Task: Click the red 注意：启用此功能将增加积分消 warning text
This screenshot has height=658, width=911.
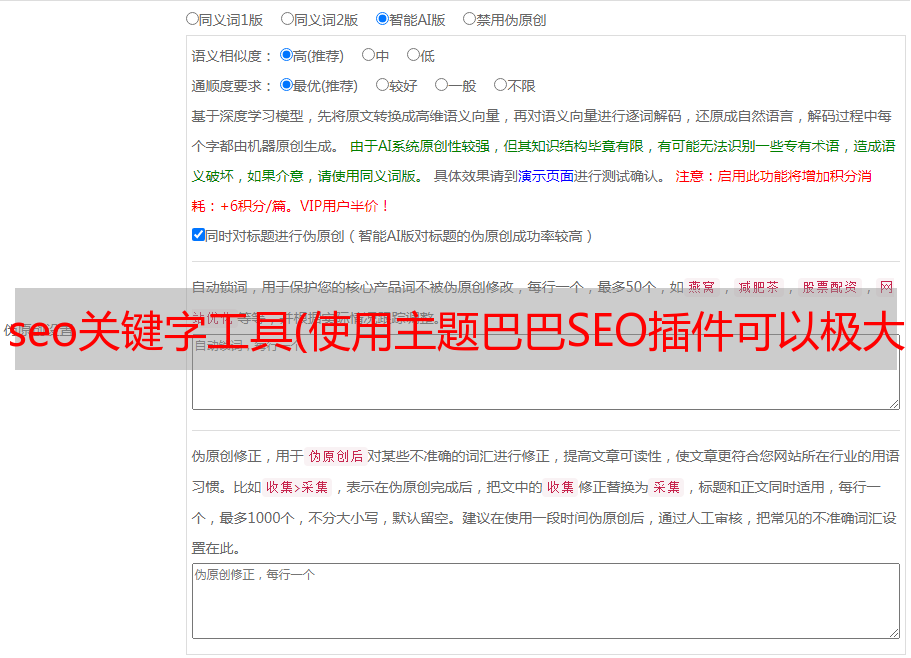Action: (773, 176)
